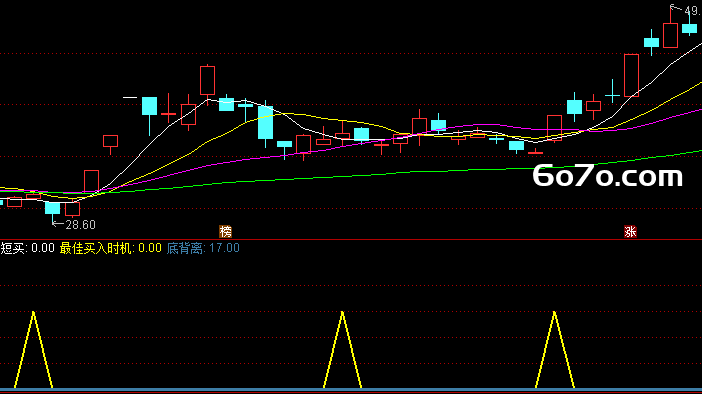Viewport: 702px width, 394px height.
Task: Click the peak of the third yellow signal spike
Action: (x=554, y=312)
